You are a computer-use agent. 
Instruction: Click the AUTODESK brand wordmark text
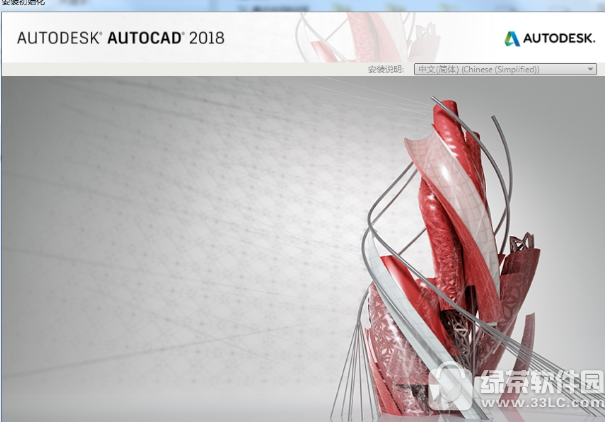(x=559, y=38)
